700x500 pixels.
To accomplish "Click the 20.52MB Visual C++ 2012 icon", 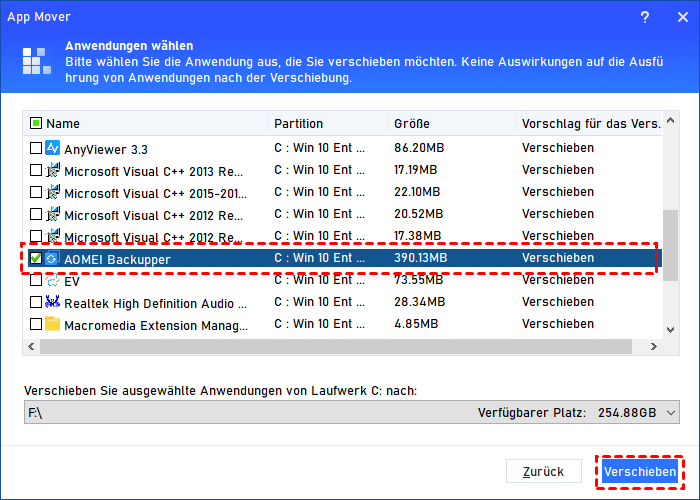I will (52, 213).
